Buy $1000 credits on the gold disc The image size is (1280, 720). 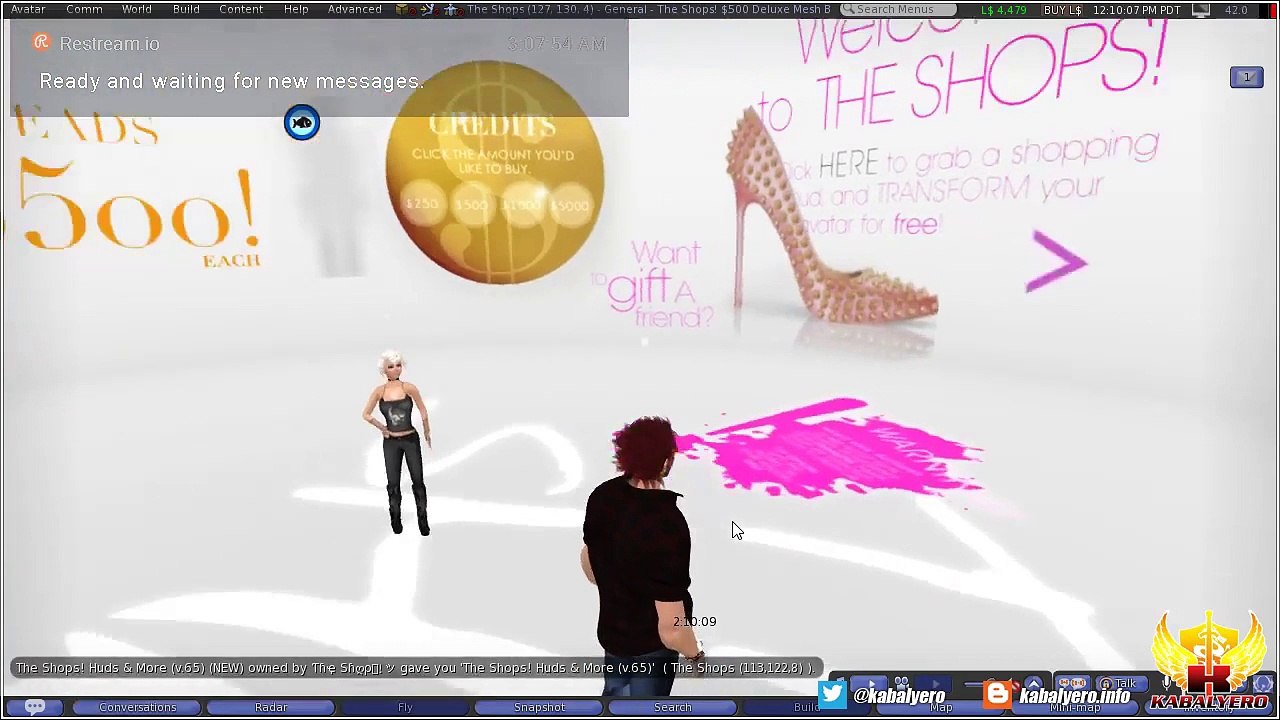pyautogui.click(x=521, y=205)
